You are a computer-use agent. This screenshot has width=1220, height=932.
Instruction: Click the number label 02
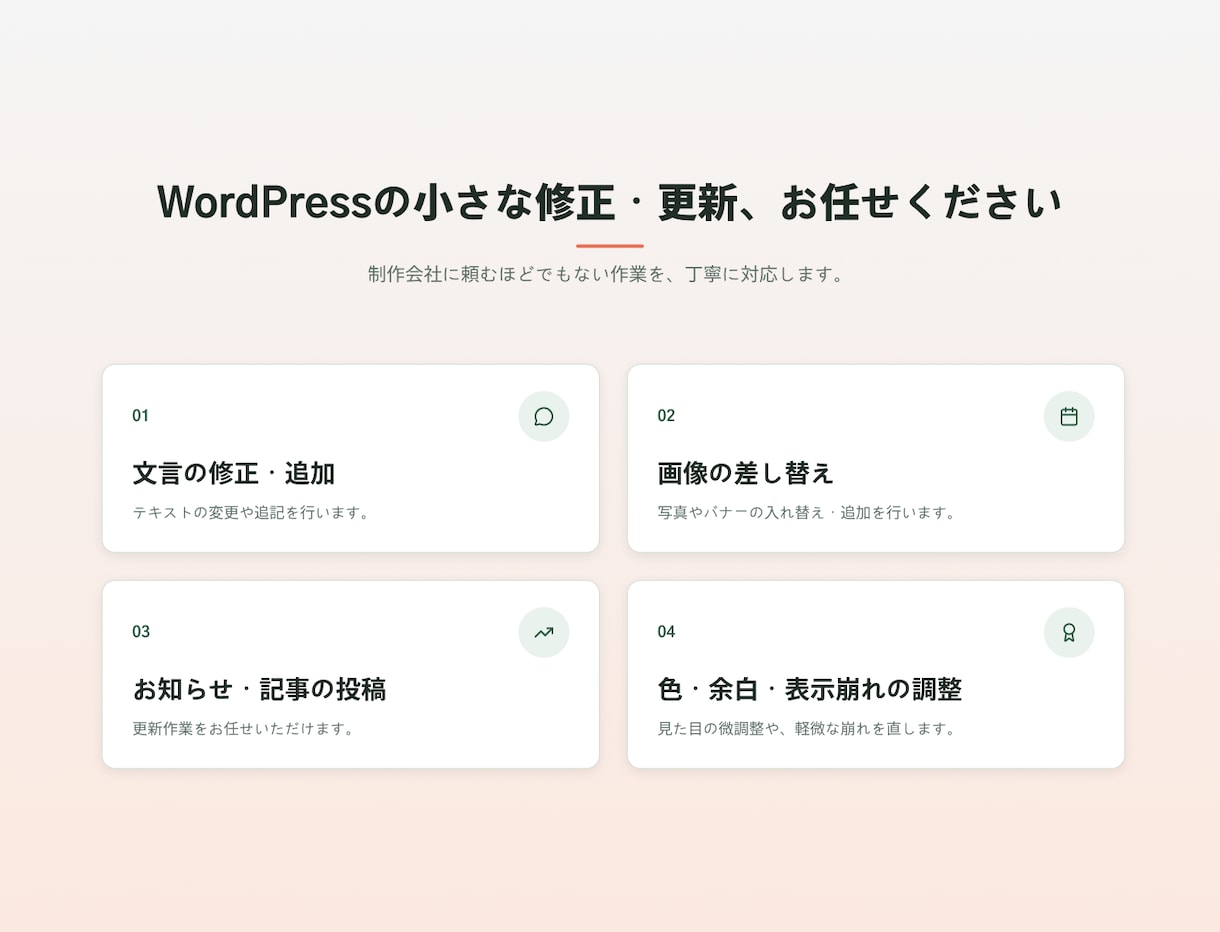(x=666, y=416)
